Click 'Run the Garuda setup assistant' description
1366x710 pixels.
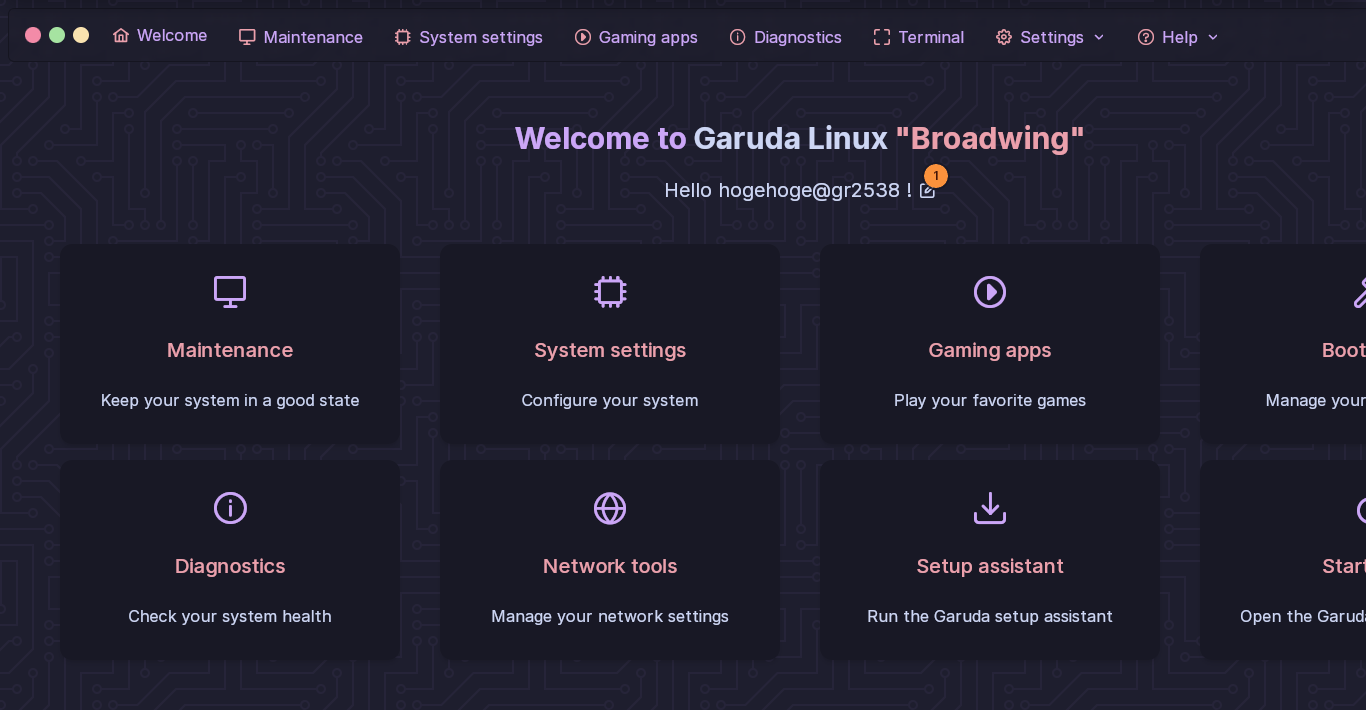point(990,616)
